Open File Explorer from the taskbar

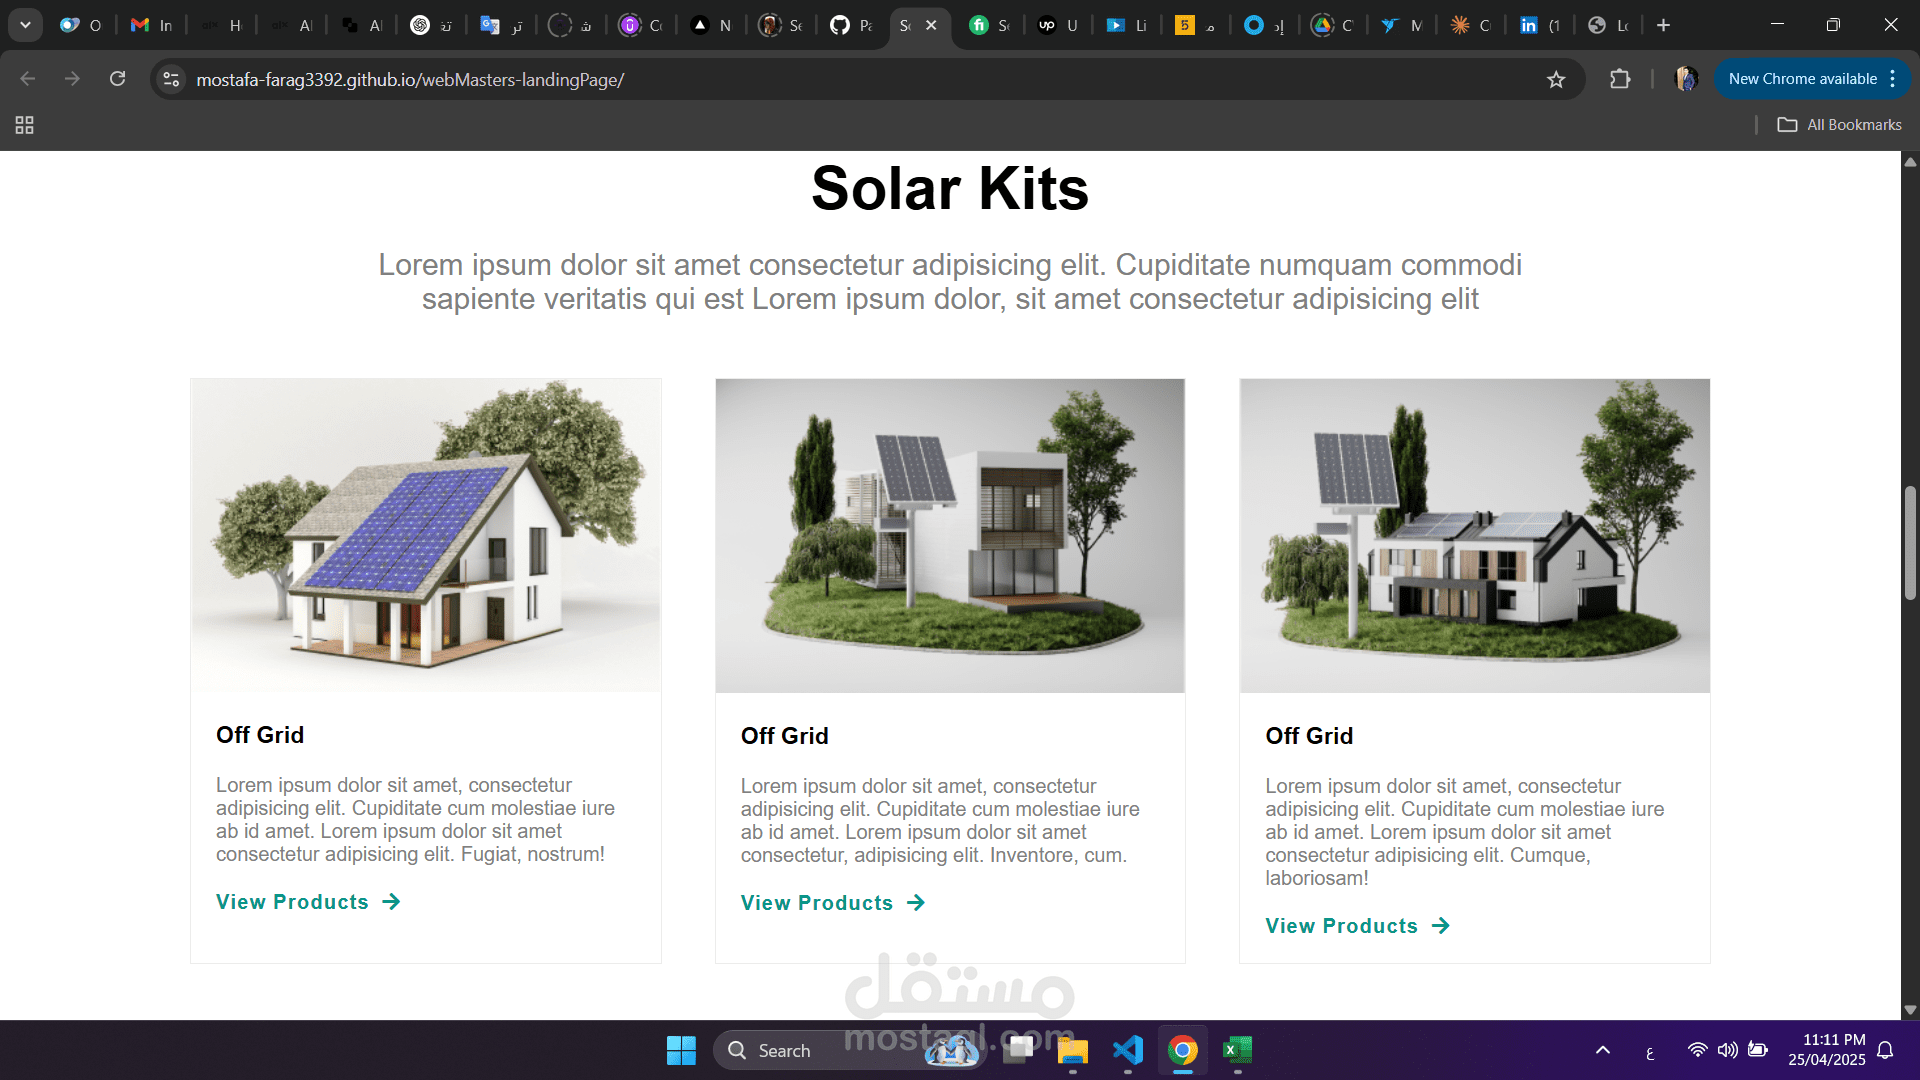1072,1050
